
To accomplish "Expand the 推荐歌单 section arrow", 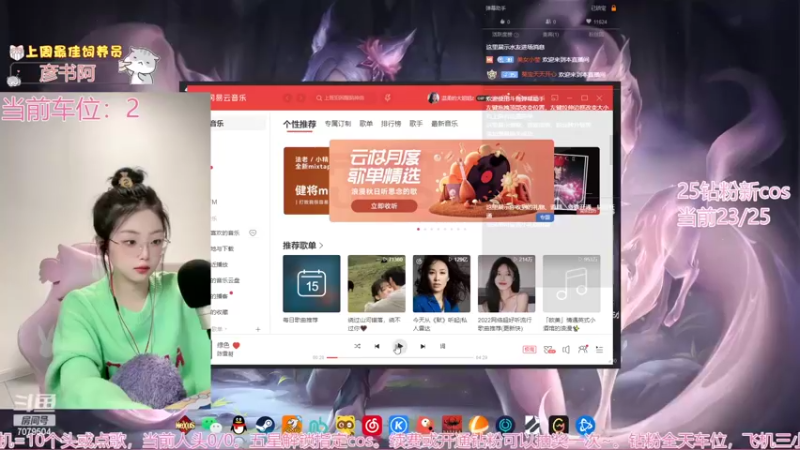I will [x=321, y=246].
